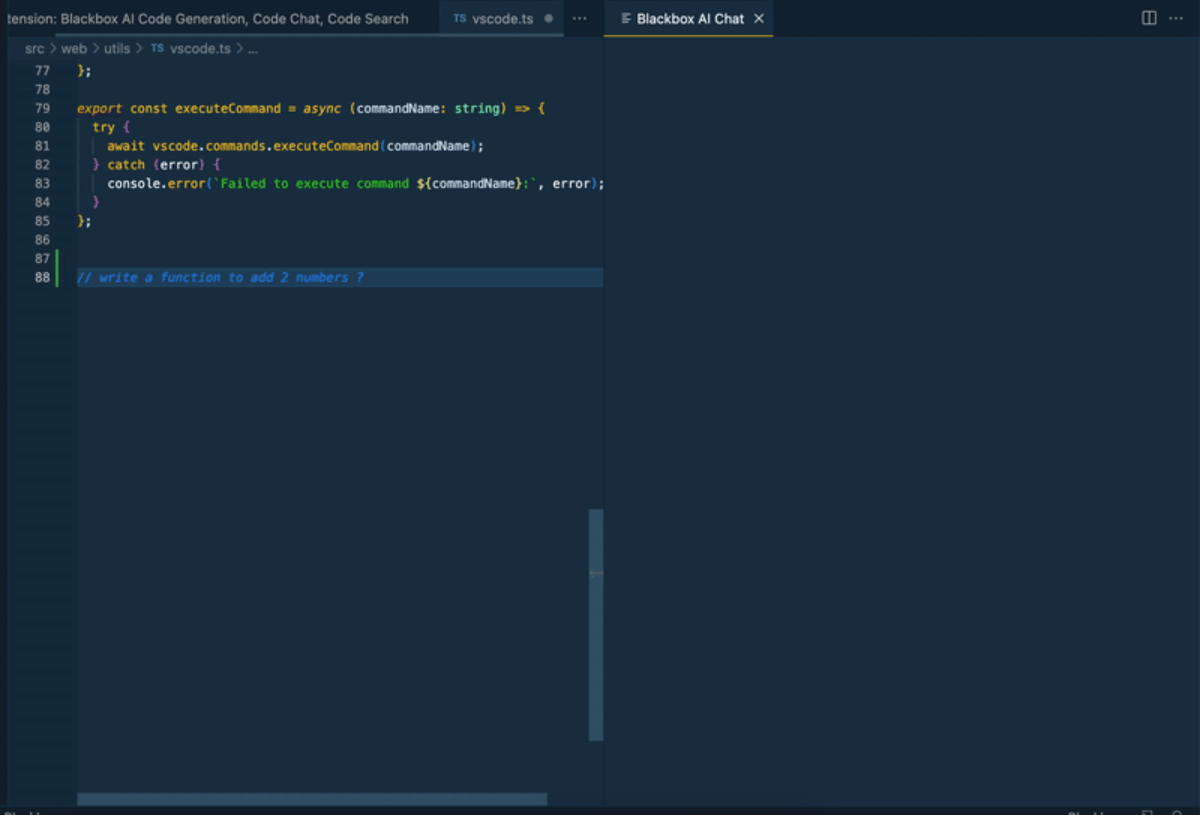The width and height of the screenshot is (1200, 816).
Task: Click line number 83 in the gutter
Action: click(x=42, y=183)
